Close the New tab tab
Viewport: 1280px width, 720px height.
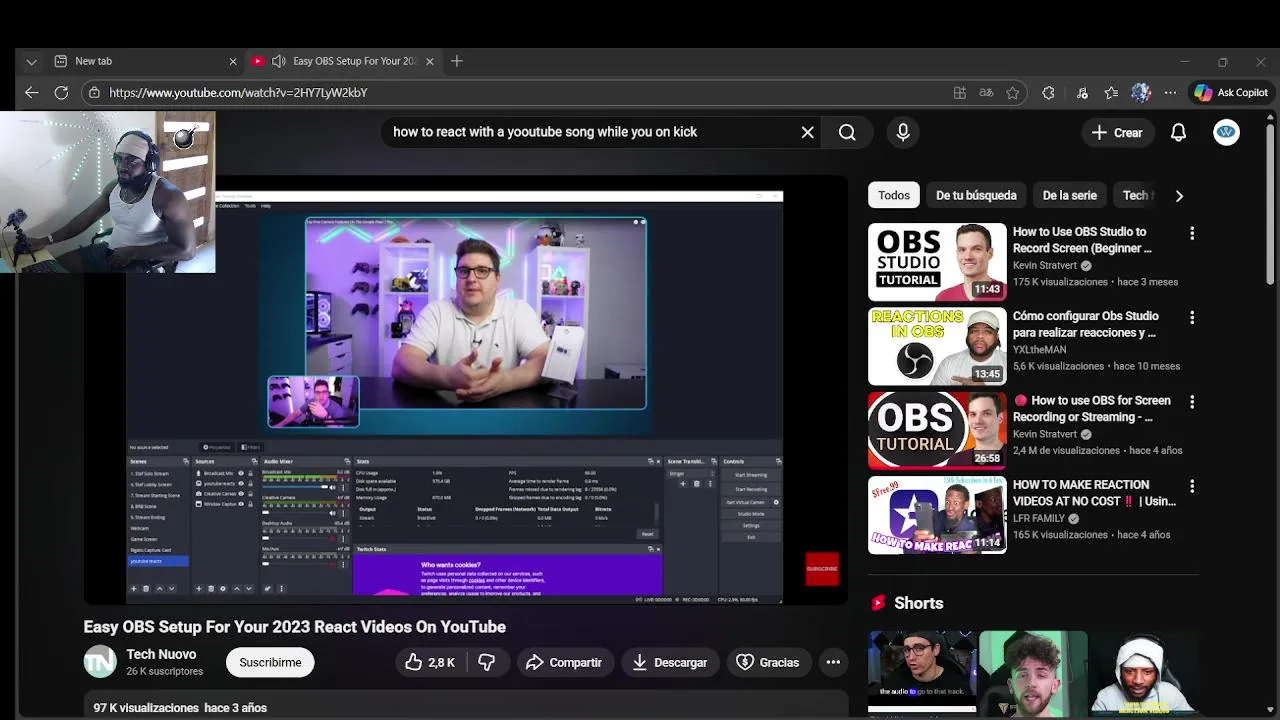(x=233, y=61)
